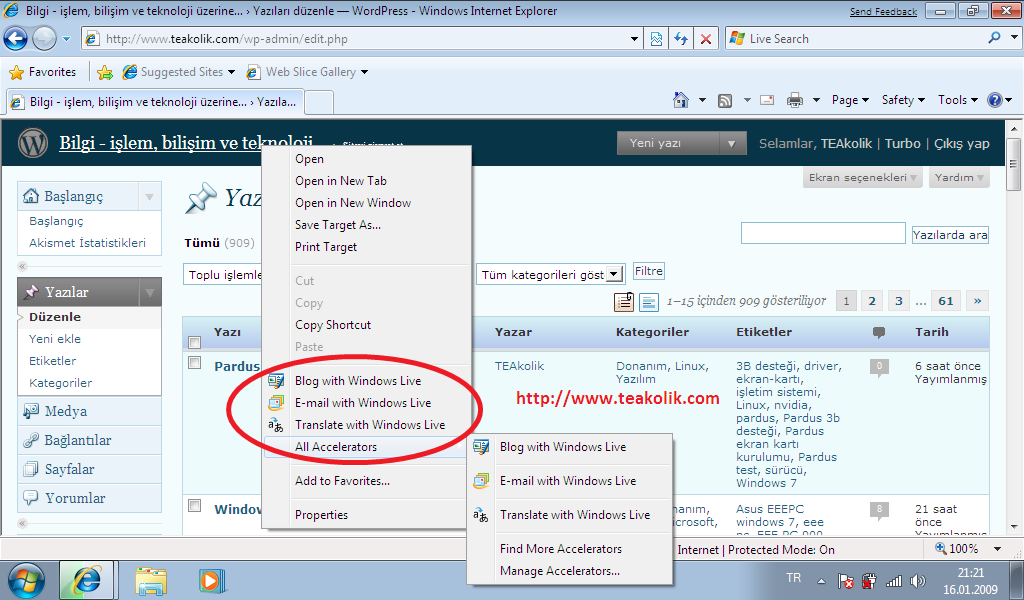Click the Read Mail icon

click(x=767, y=100)
